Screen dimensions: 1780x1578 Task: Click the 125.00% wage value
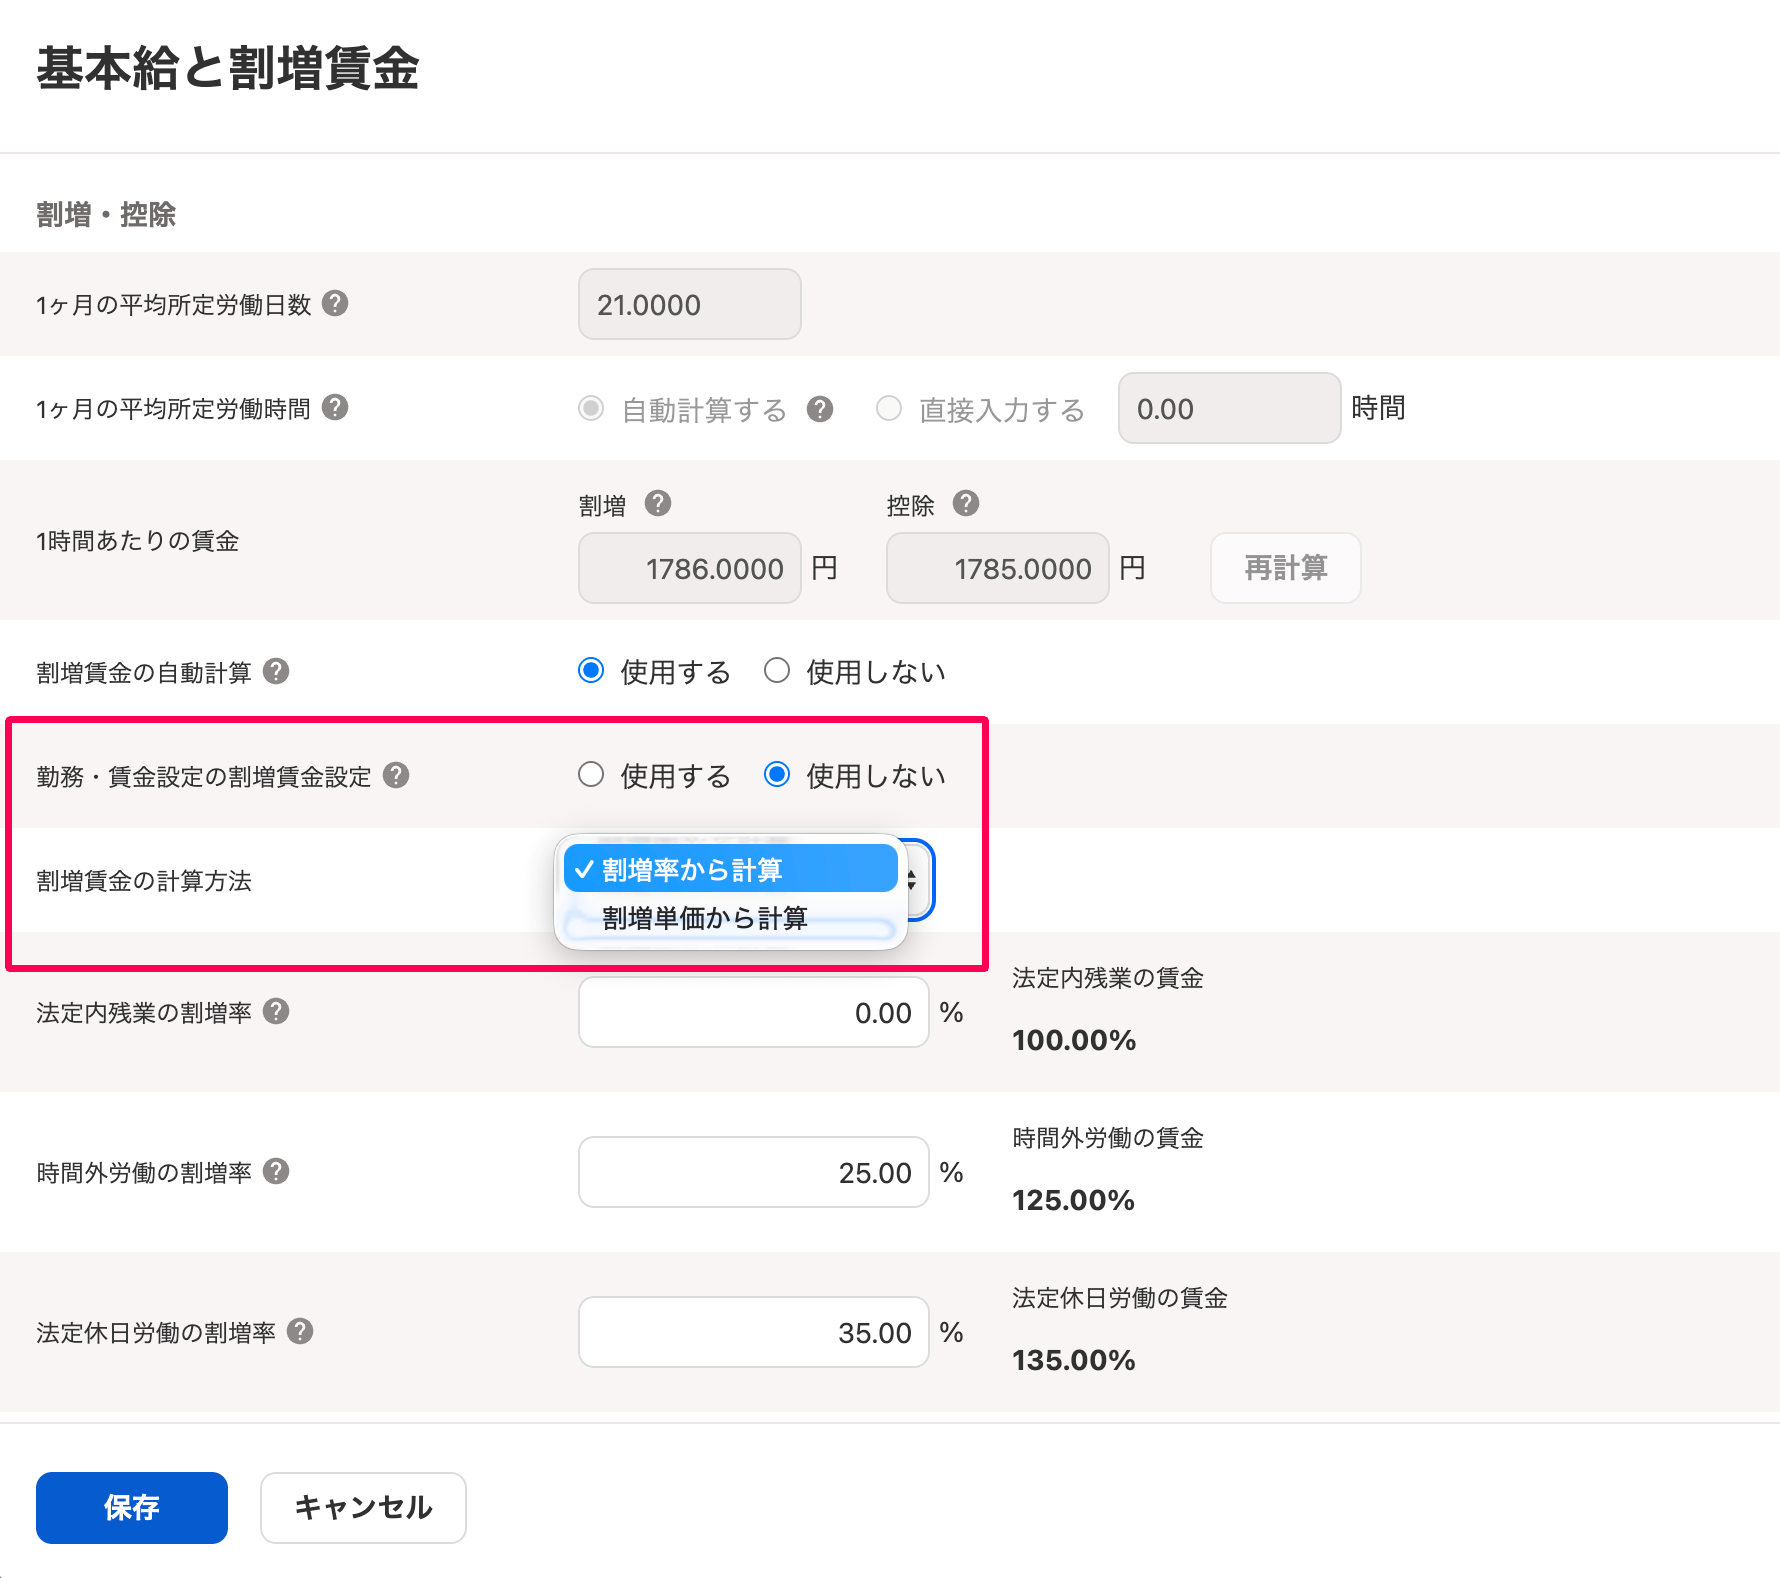coord(1074,1200)
